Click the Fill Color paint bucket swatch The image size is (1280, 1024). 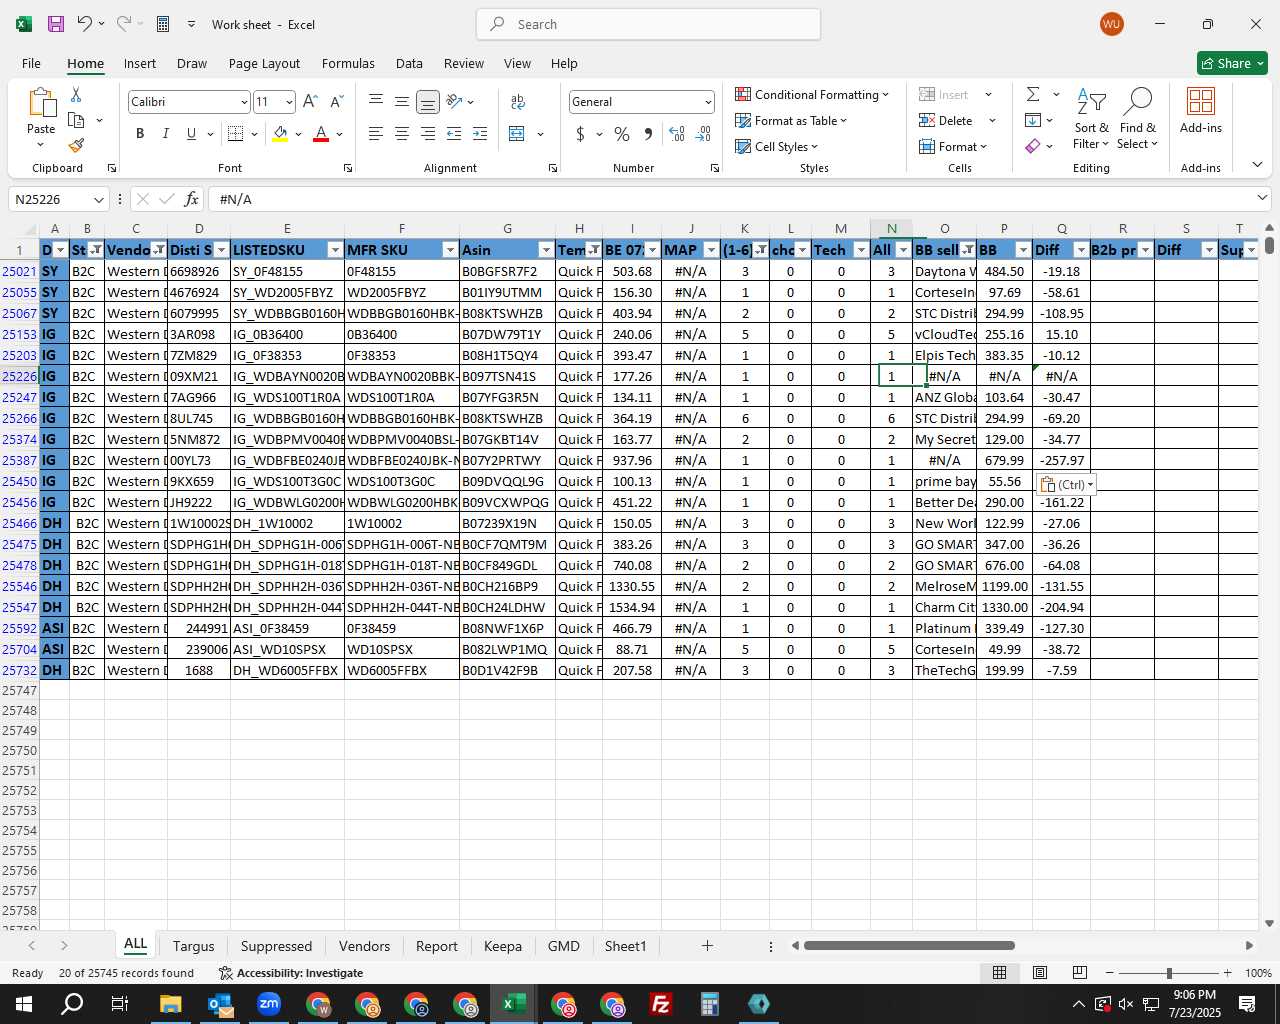tap(280, 134)
